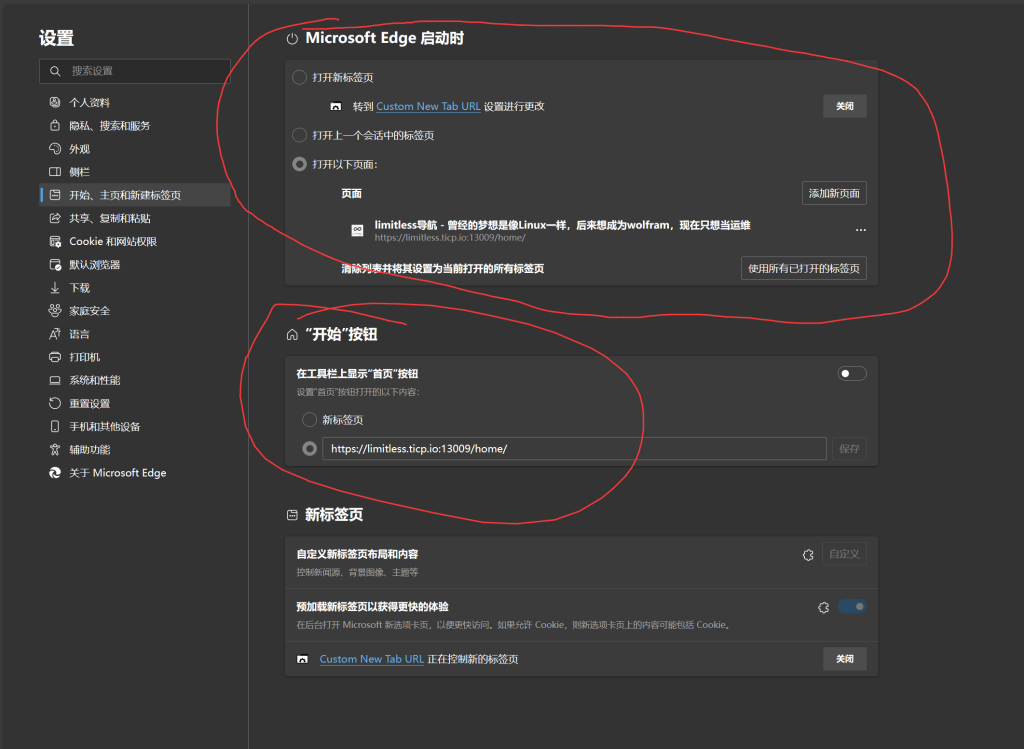Viewport: 1024px width, 749px height.
Task: Focus the 搜索设置 search field
Action: (135, 71)
